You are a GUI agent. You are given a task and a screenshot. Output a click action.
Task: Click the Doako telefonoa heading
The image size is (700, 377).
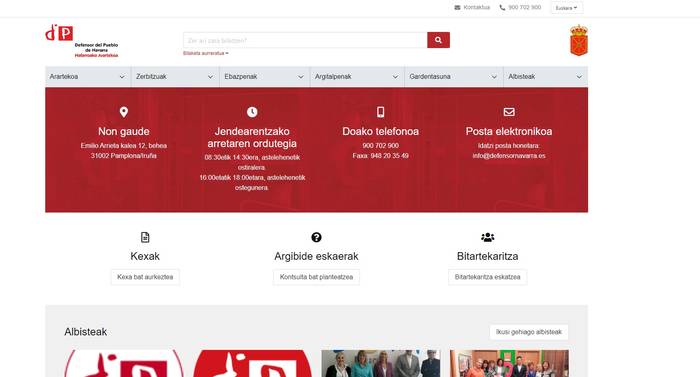pyautogui.click(x=380, y=131)
